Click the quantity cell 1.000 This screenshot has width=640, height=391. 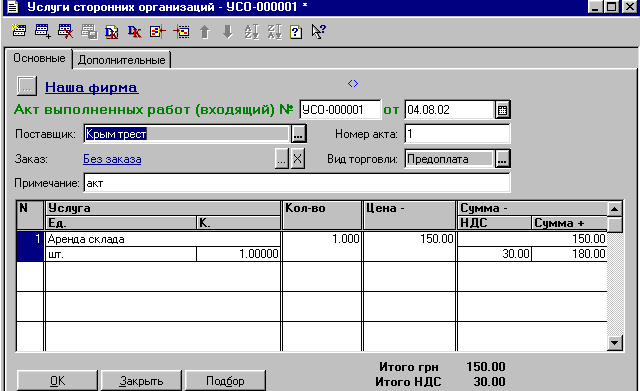point(322,246)
